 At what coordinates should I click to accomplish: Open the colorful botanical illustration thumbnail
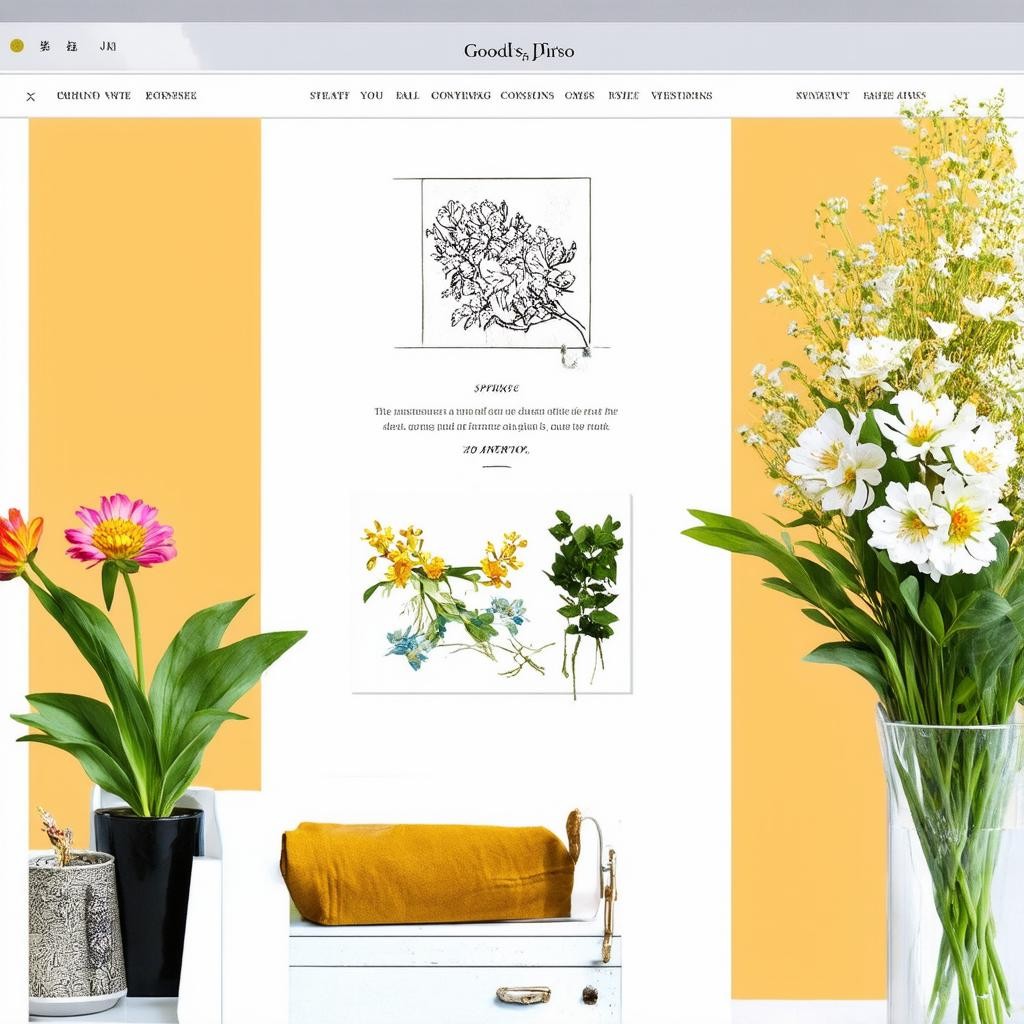coord(491,593)
